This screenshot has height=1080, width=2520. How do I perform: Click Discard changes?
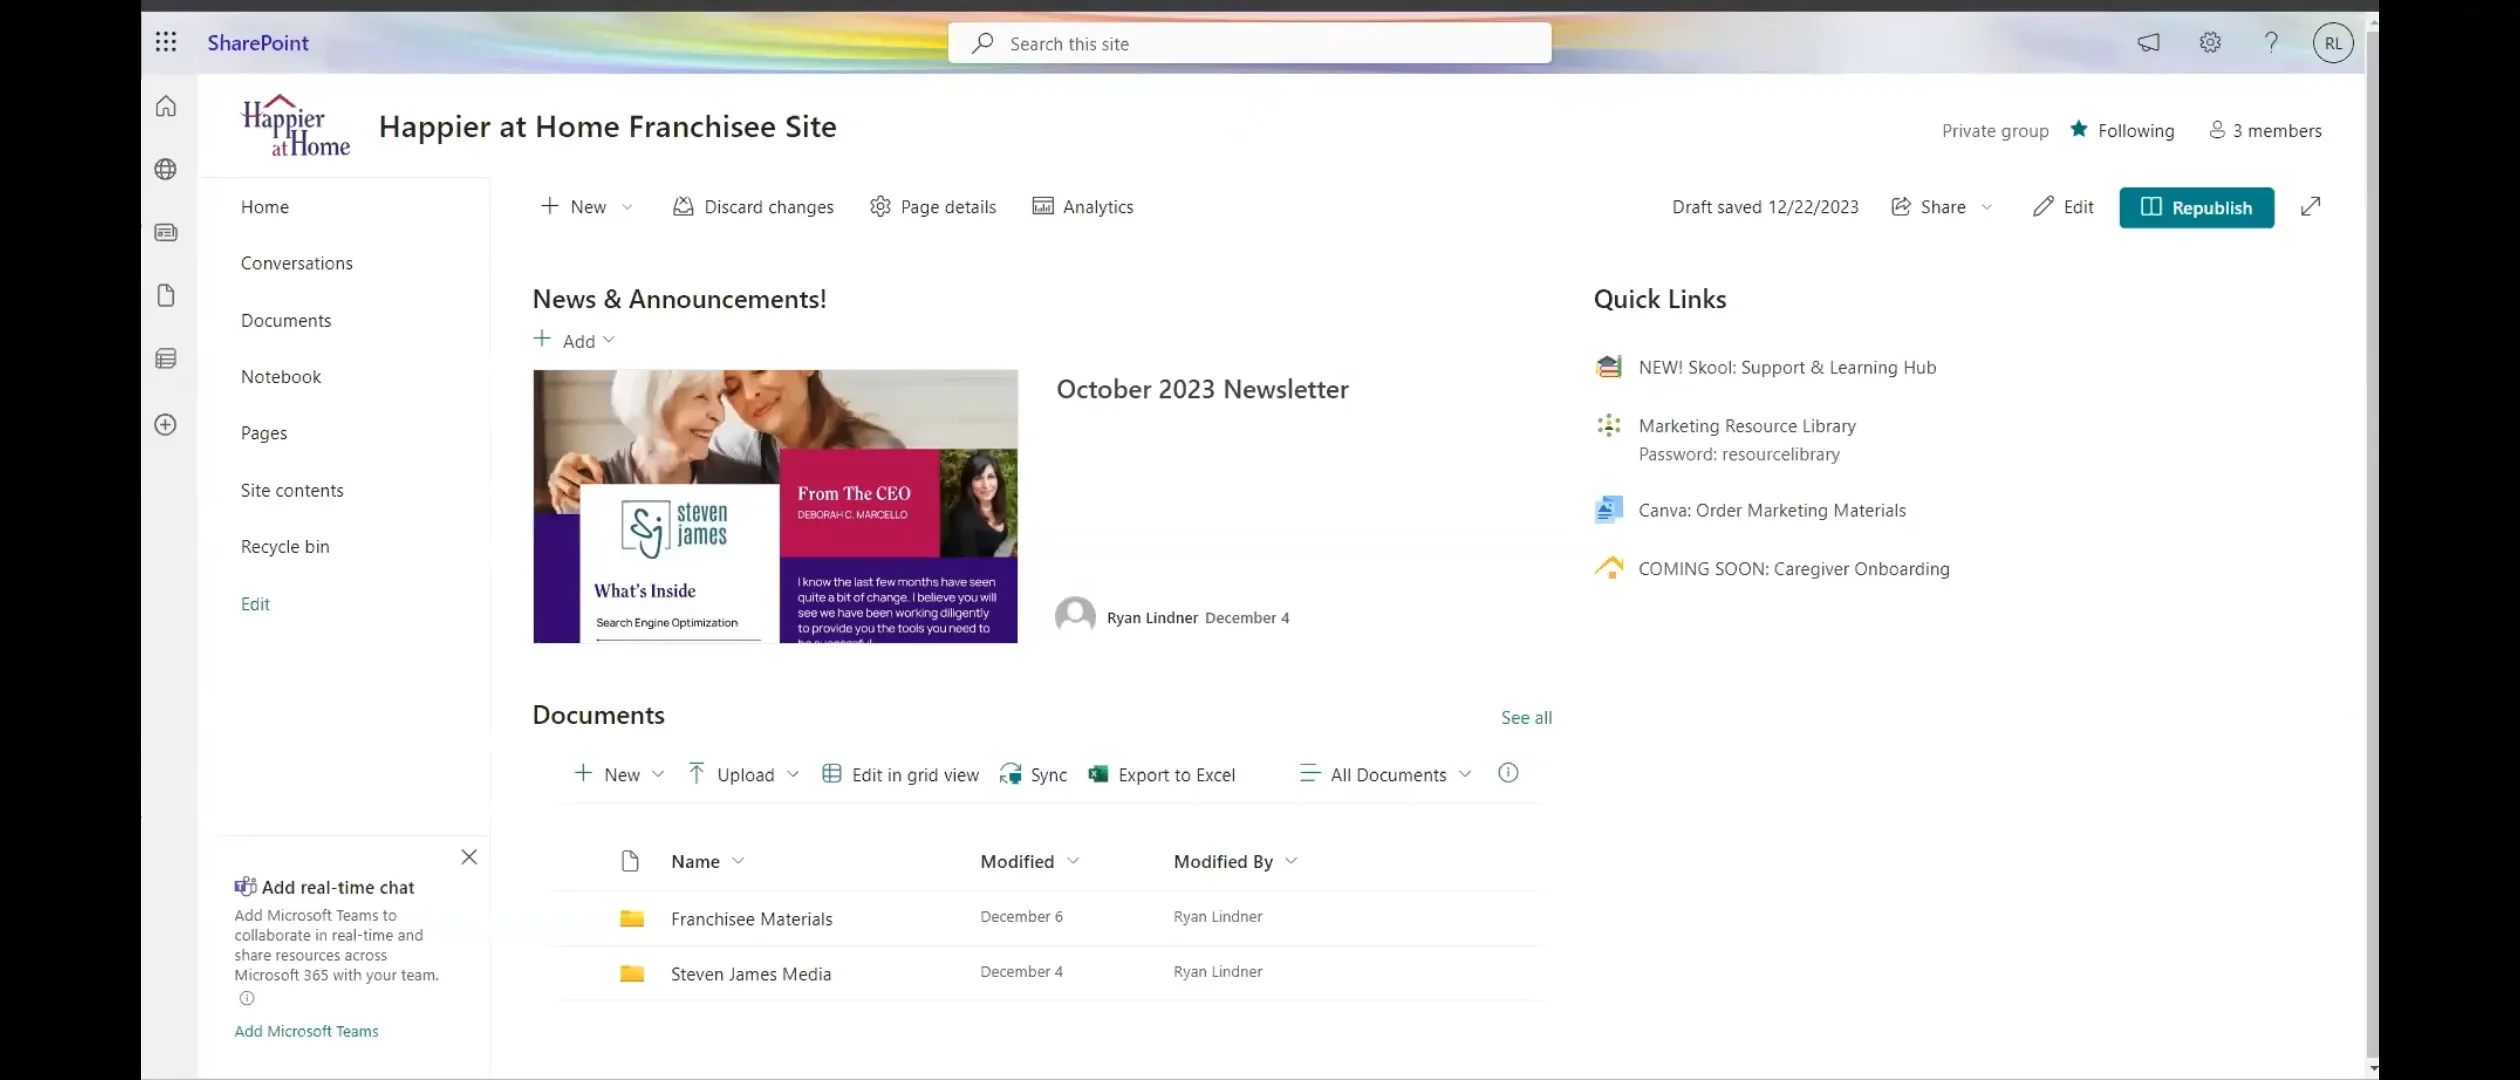click(753, 206)
